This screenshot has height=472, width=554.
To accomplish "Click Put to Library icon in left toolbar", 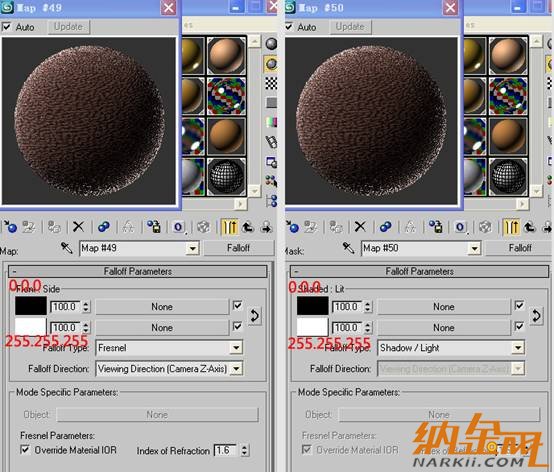I will coord(154,226).
